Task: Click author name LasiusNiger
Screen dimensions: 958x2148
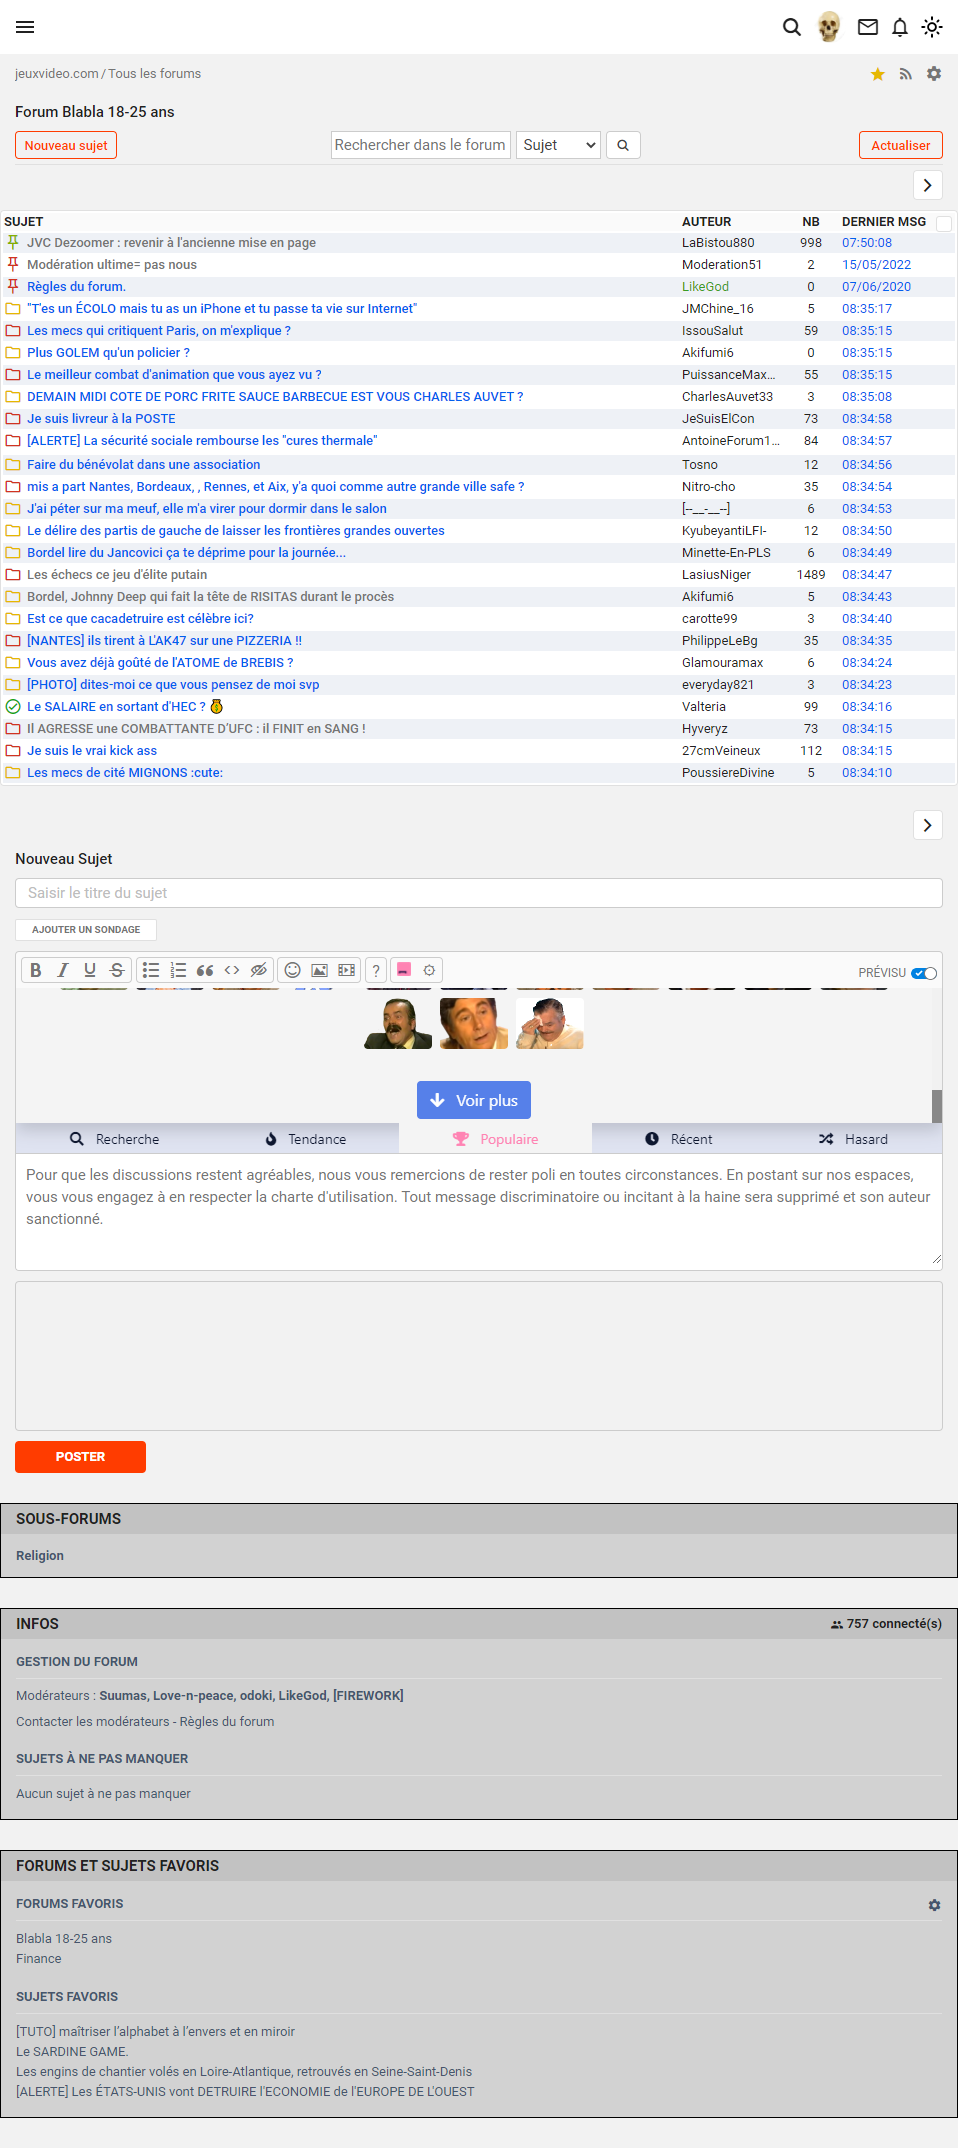Action: [716, 575]
